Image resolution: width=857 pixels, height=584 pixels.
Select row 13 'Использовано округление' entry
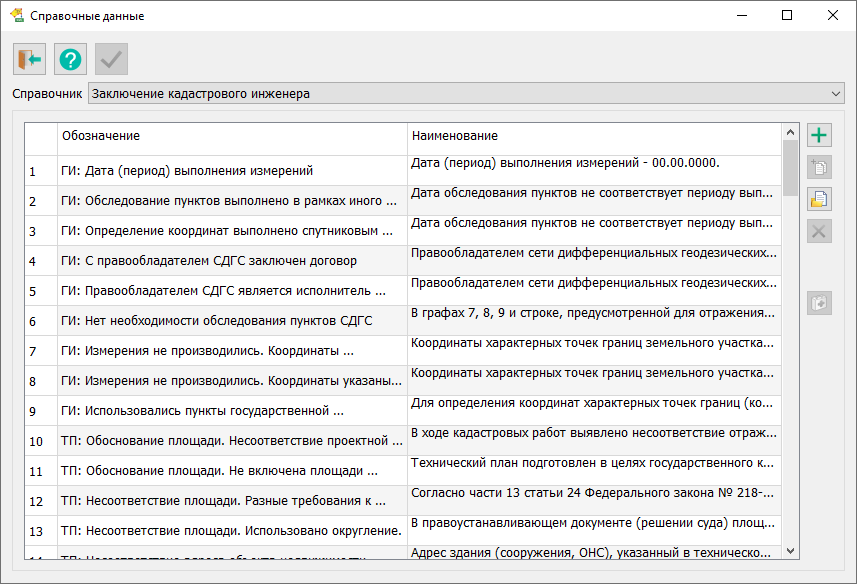pyautogui.click(x=230, y=531)
